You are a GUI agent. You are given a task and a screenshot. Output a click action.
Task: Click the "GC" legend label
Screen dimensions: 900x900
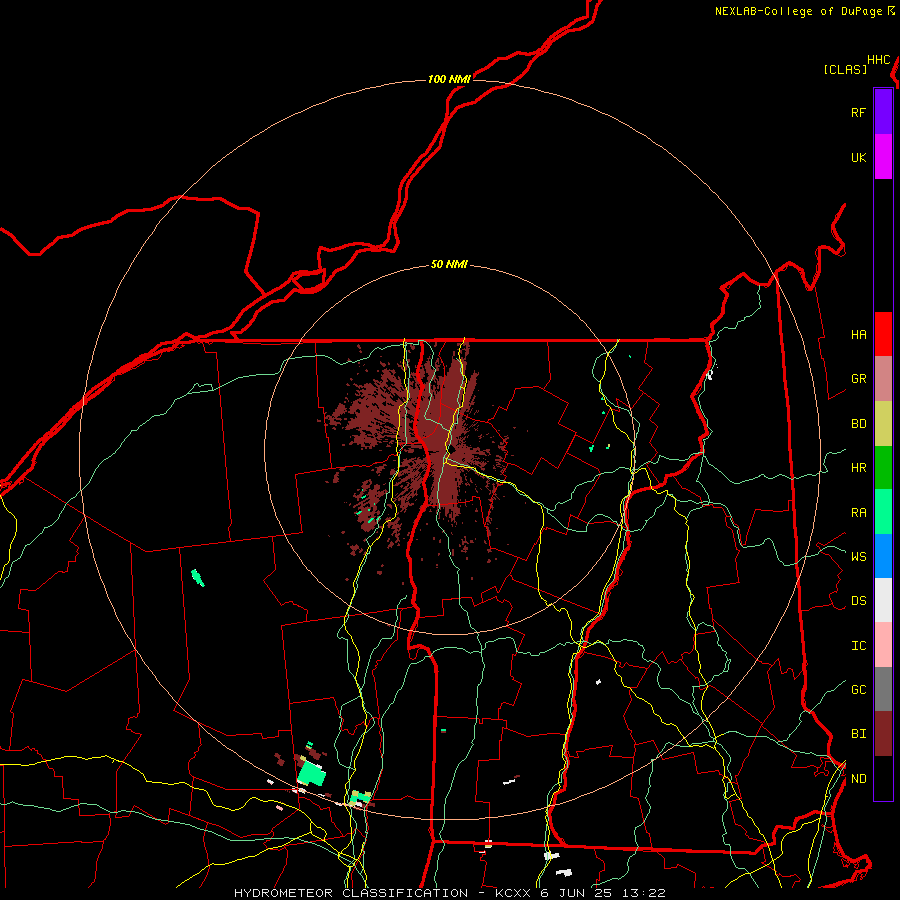(858, 690)
